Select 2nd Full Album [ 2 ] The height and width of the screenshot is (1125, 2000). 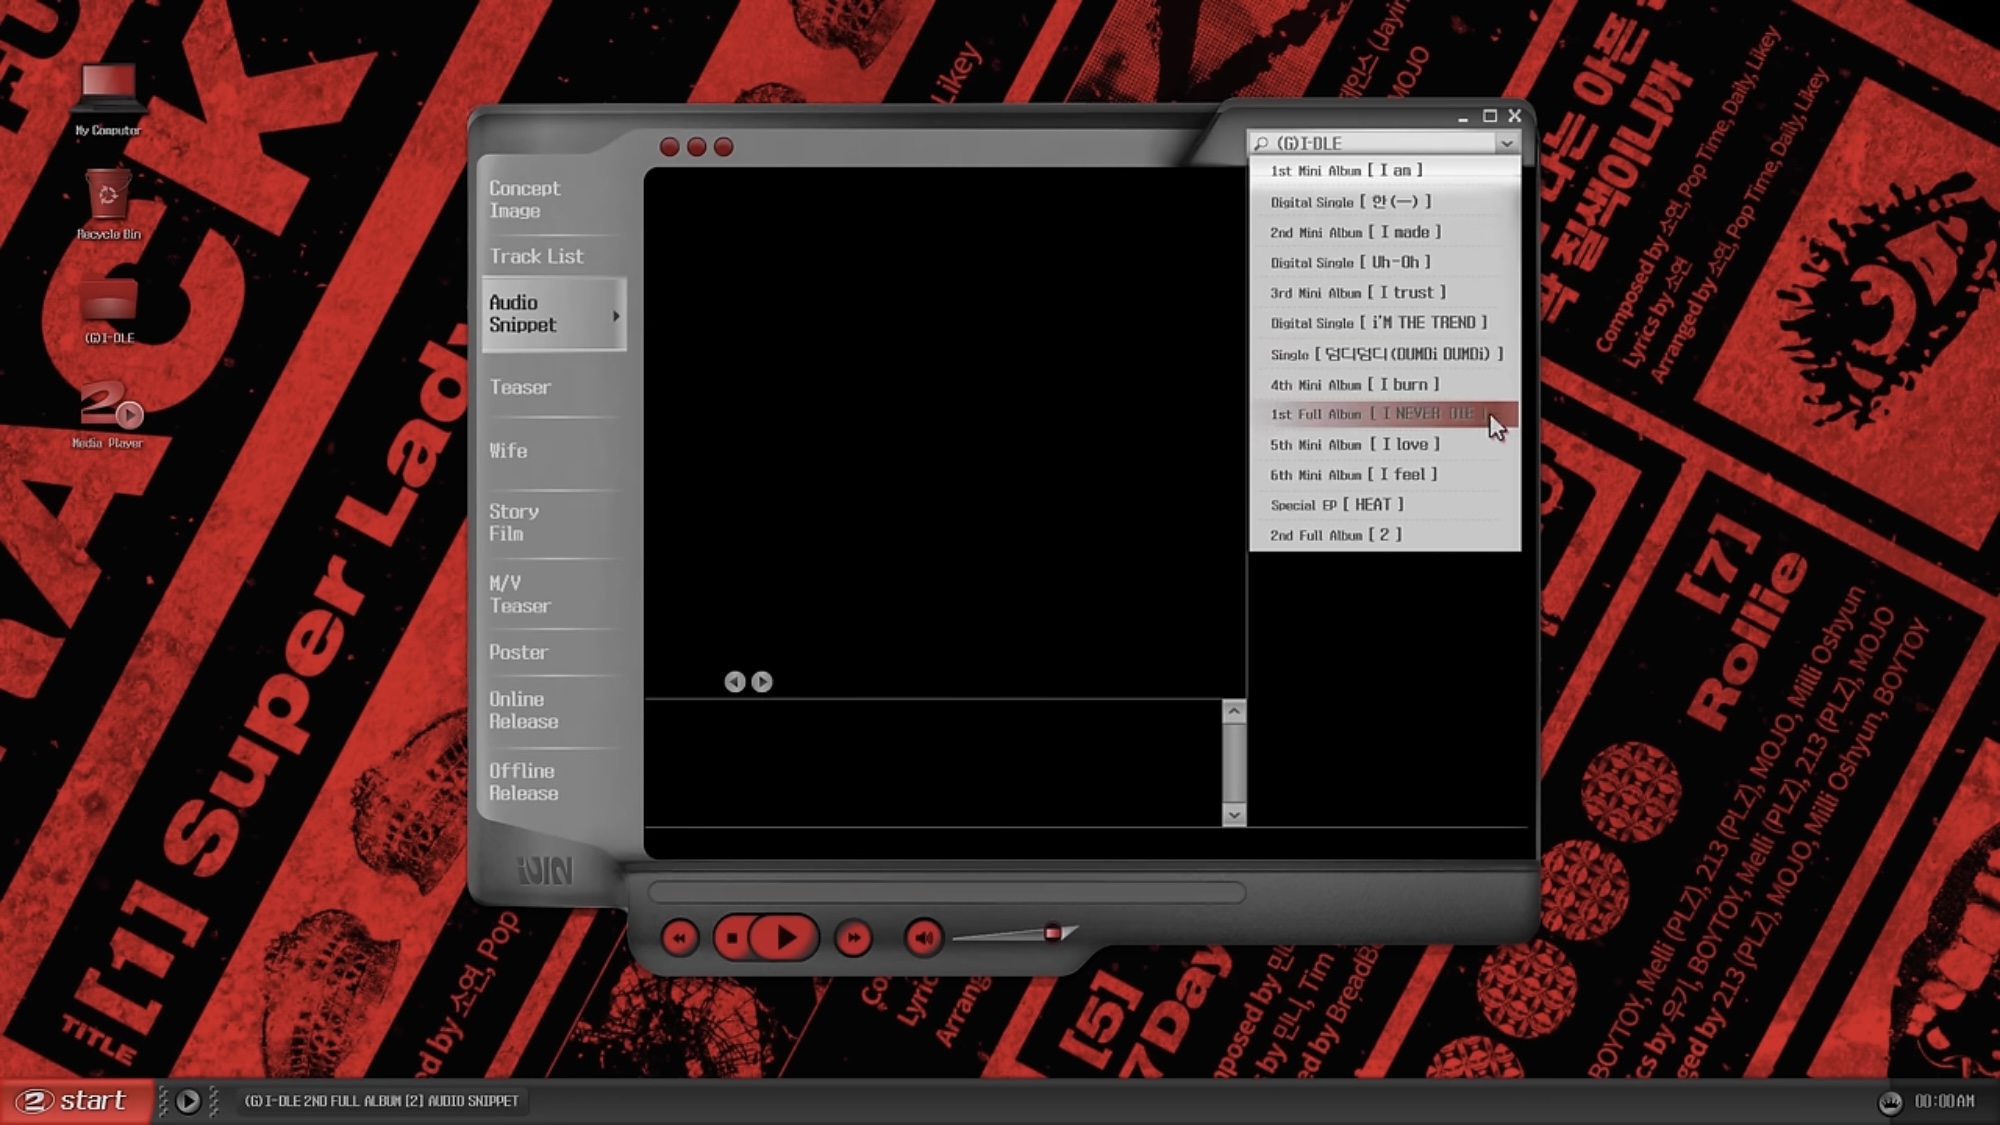tap(1385, 536)
